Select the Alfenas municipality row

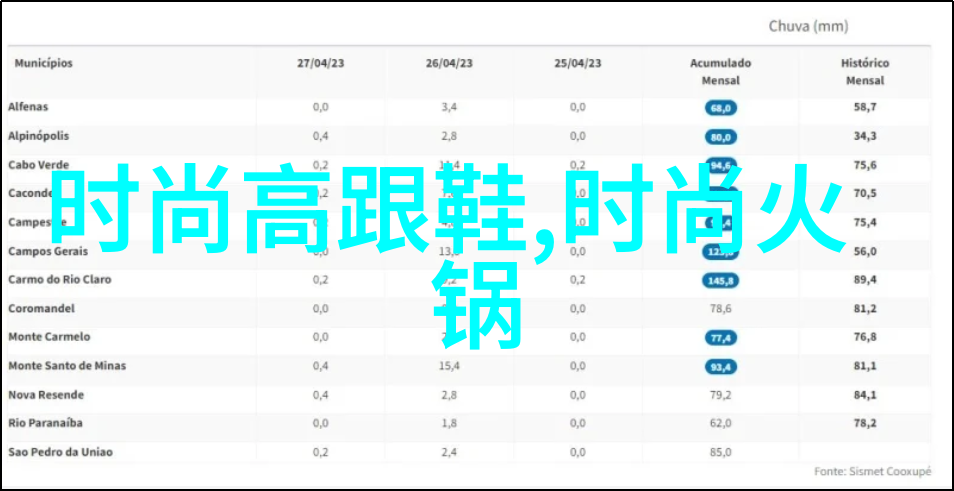[28, 106]
